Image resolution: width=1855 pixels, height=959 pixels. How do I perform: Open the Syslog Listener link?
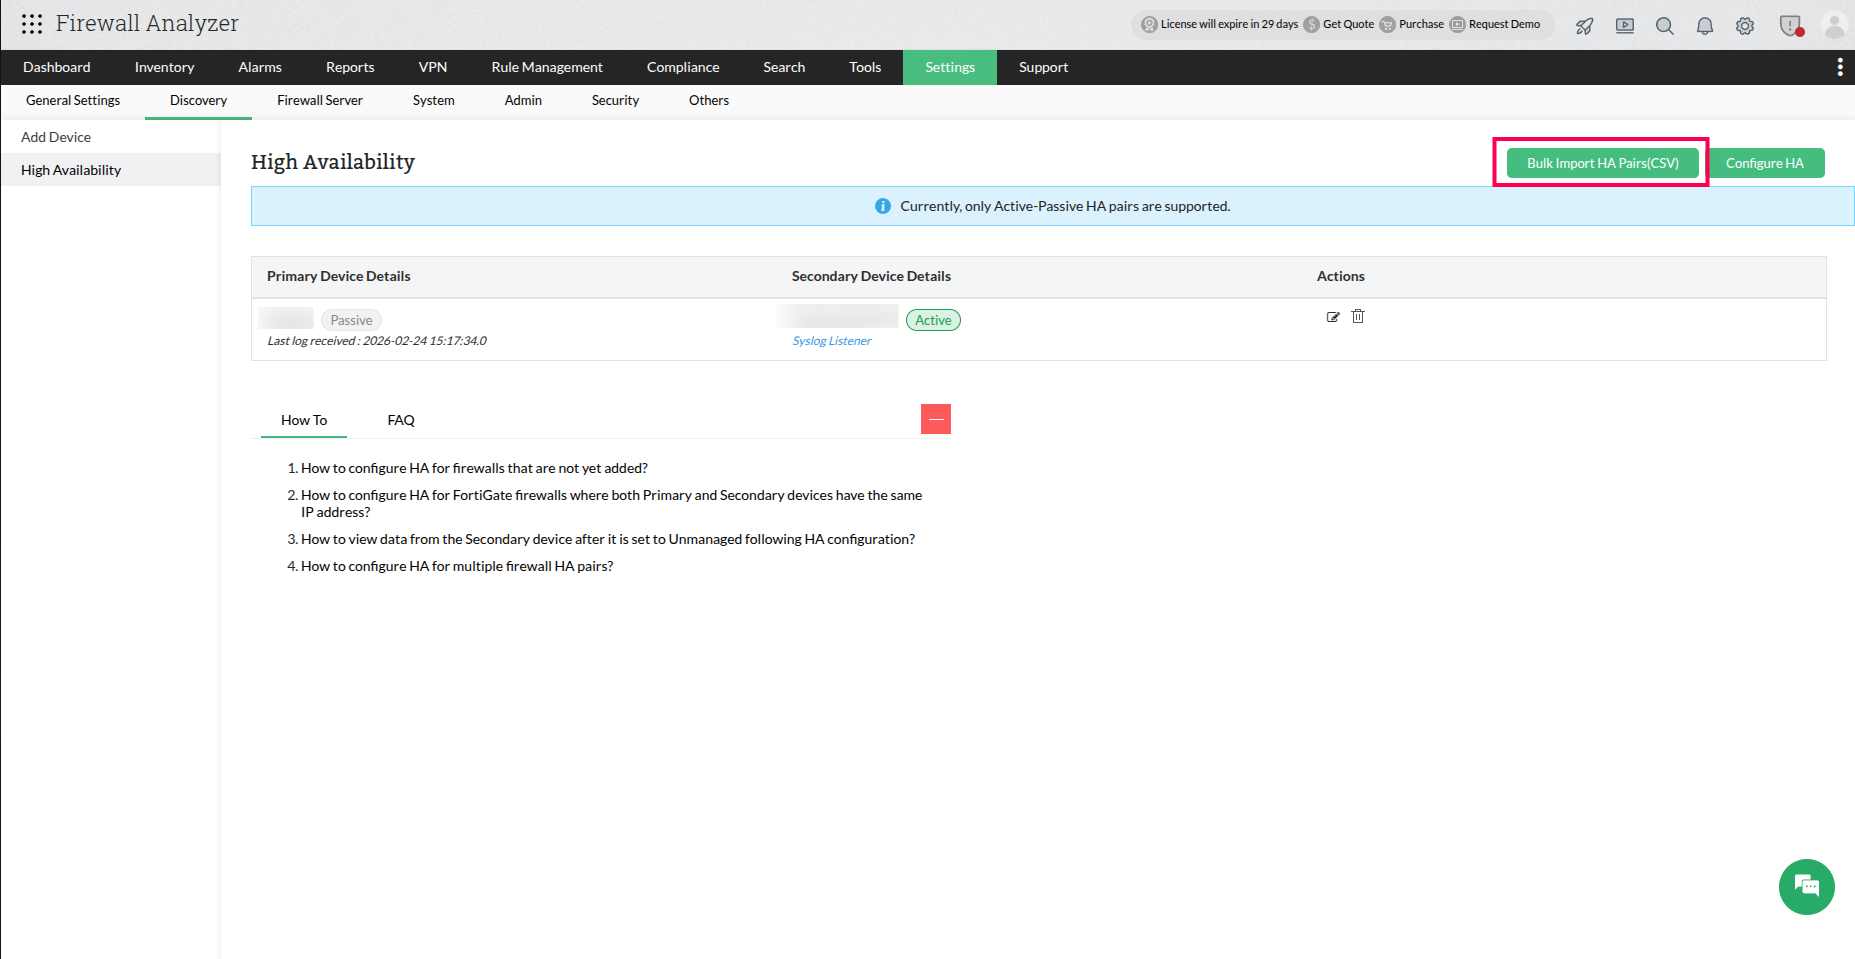(x=831, y=340)
